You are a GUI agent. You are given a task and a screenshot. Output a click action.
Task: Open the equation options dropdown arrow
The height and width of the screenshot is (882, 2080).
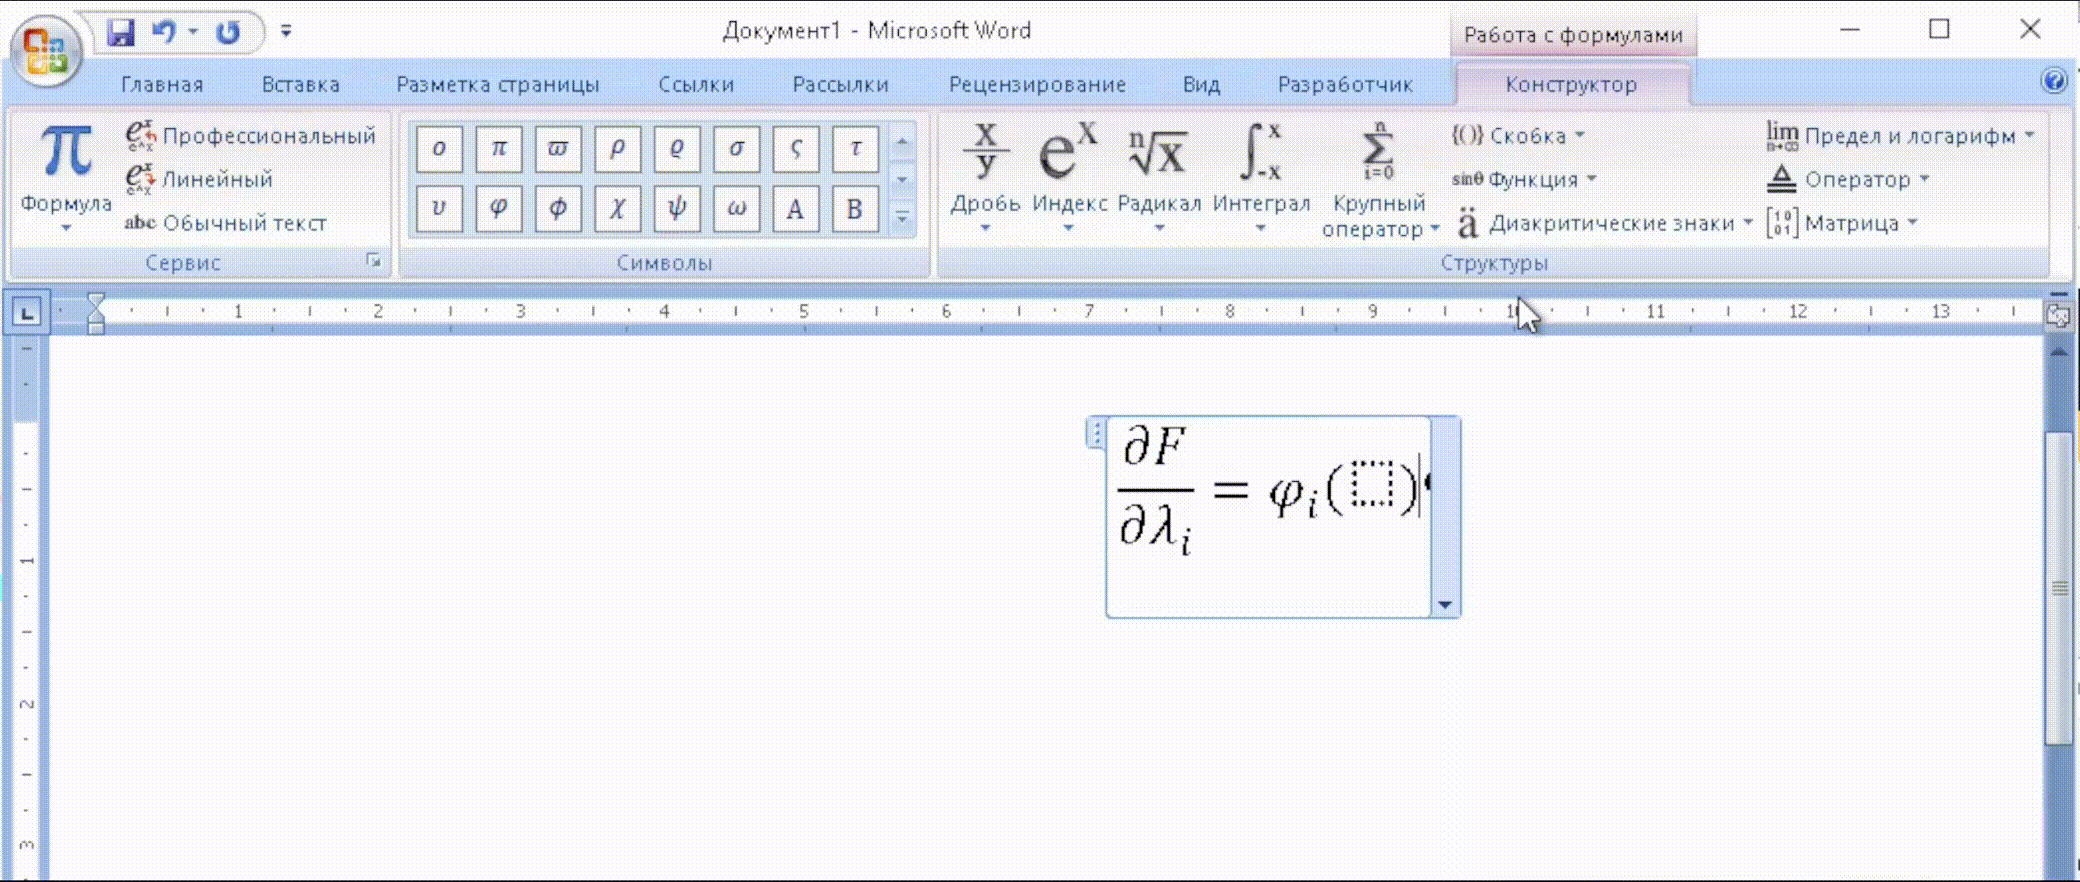click(x=1445, y=604)
